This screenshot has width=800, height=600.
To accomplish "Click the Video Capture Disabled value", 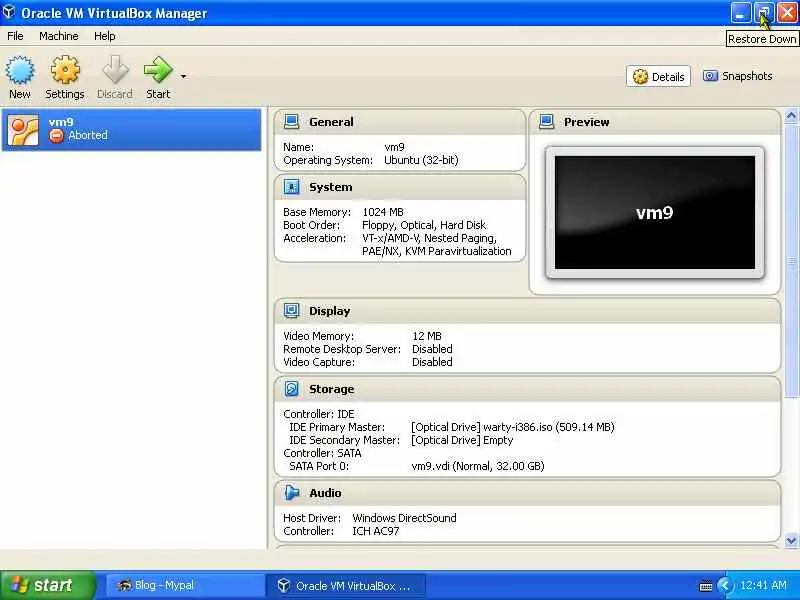I will coord(432,362).
